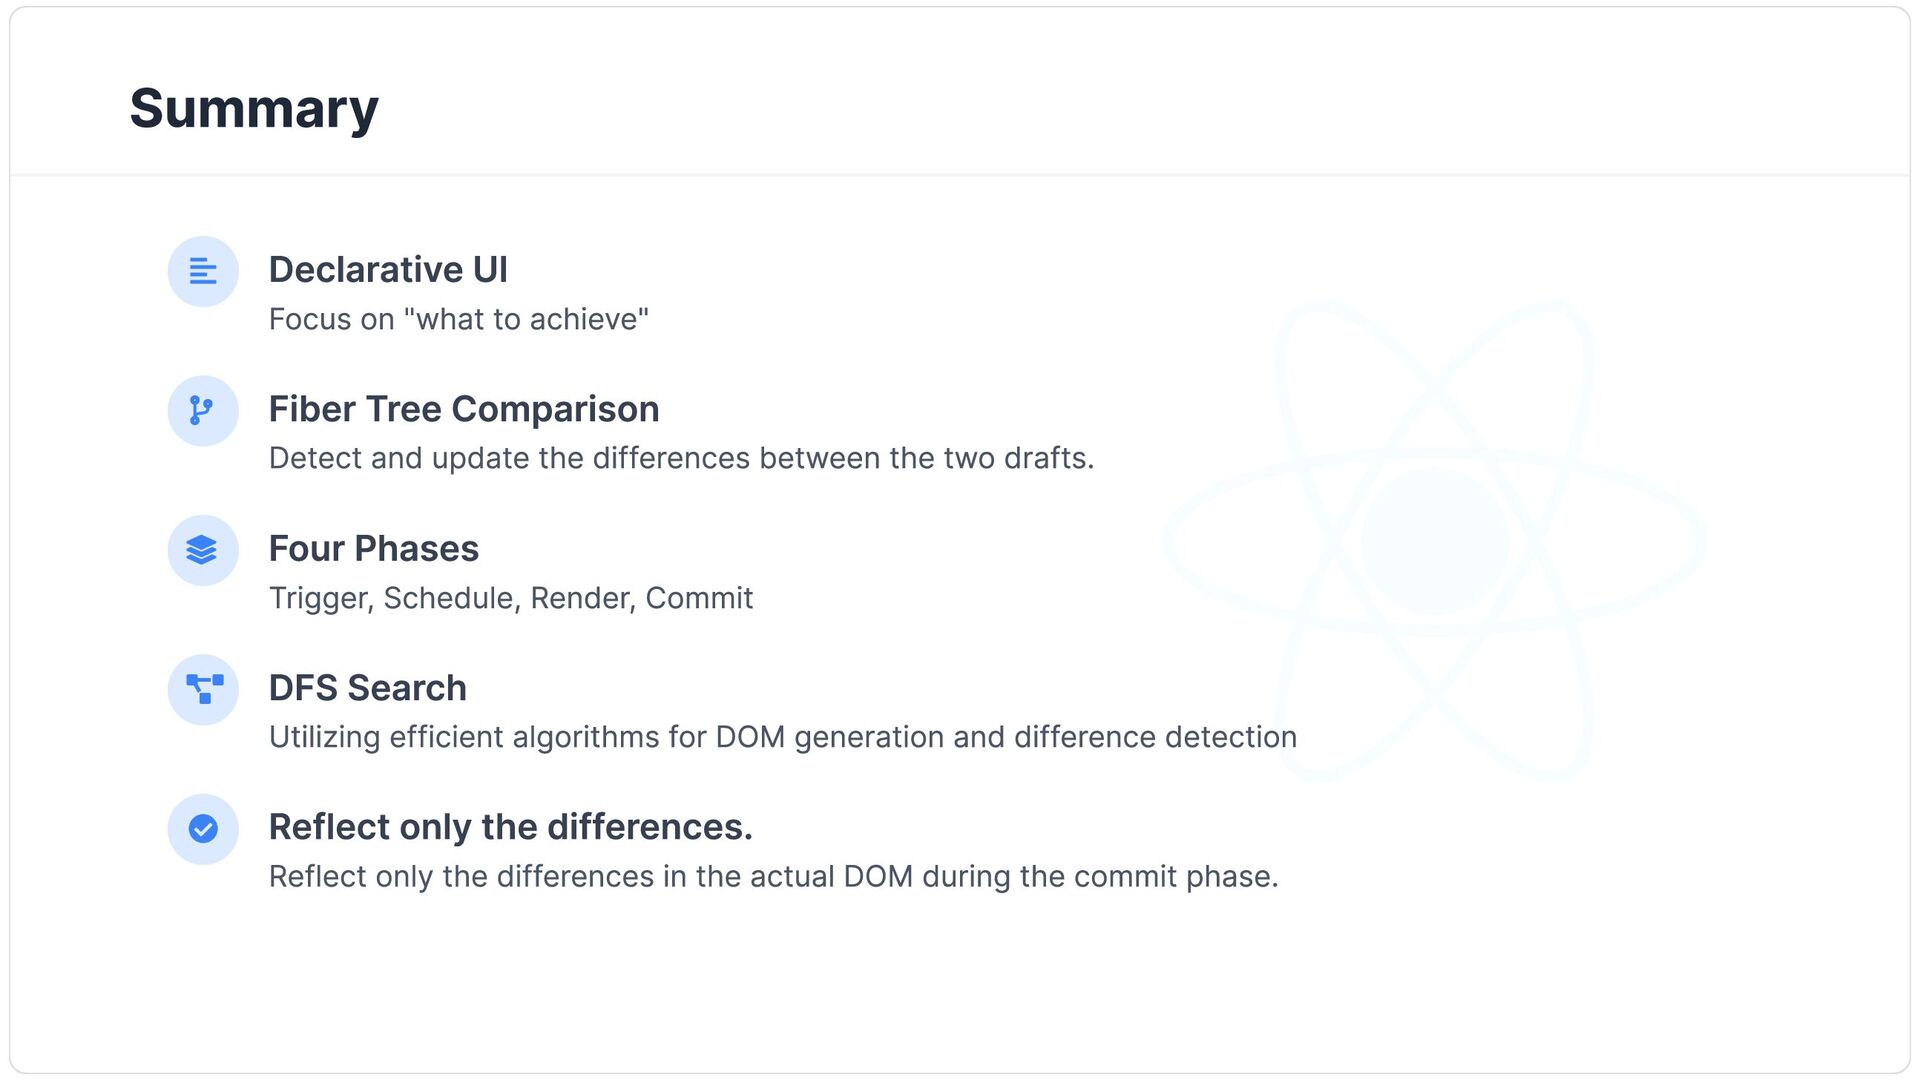Click the center nucleus of React logo

pyautogui.click(x=1435, y=540)
